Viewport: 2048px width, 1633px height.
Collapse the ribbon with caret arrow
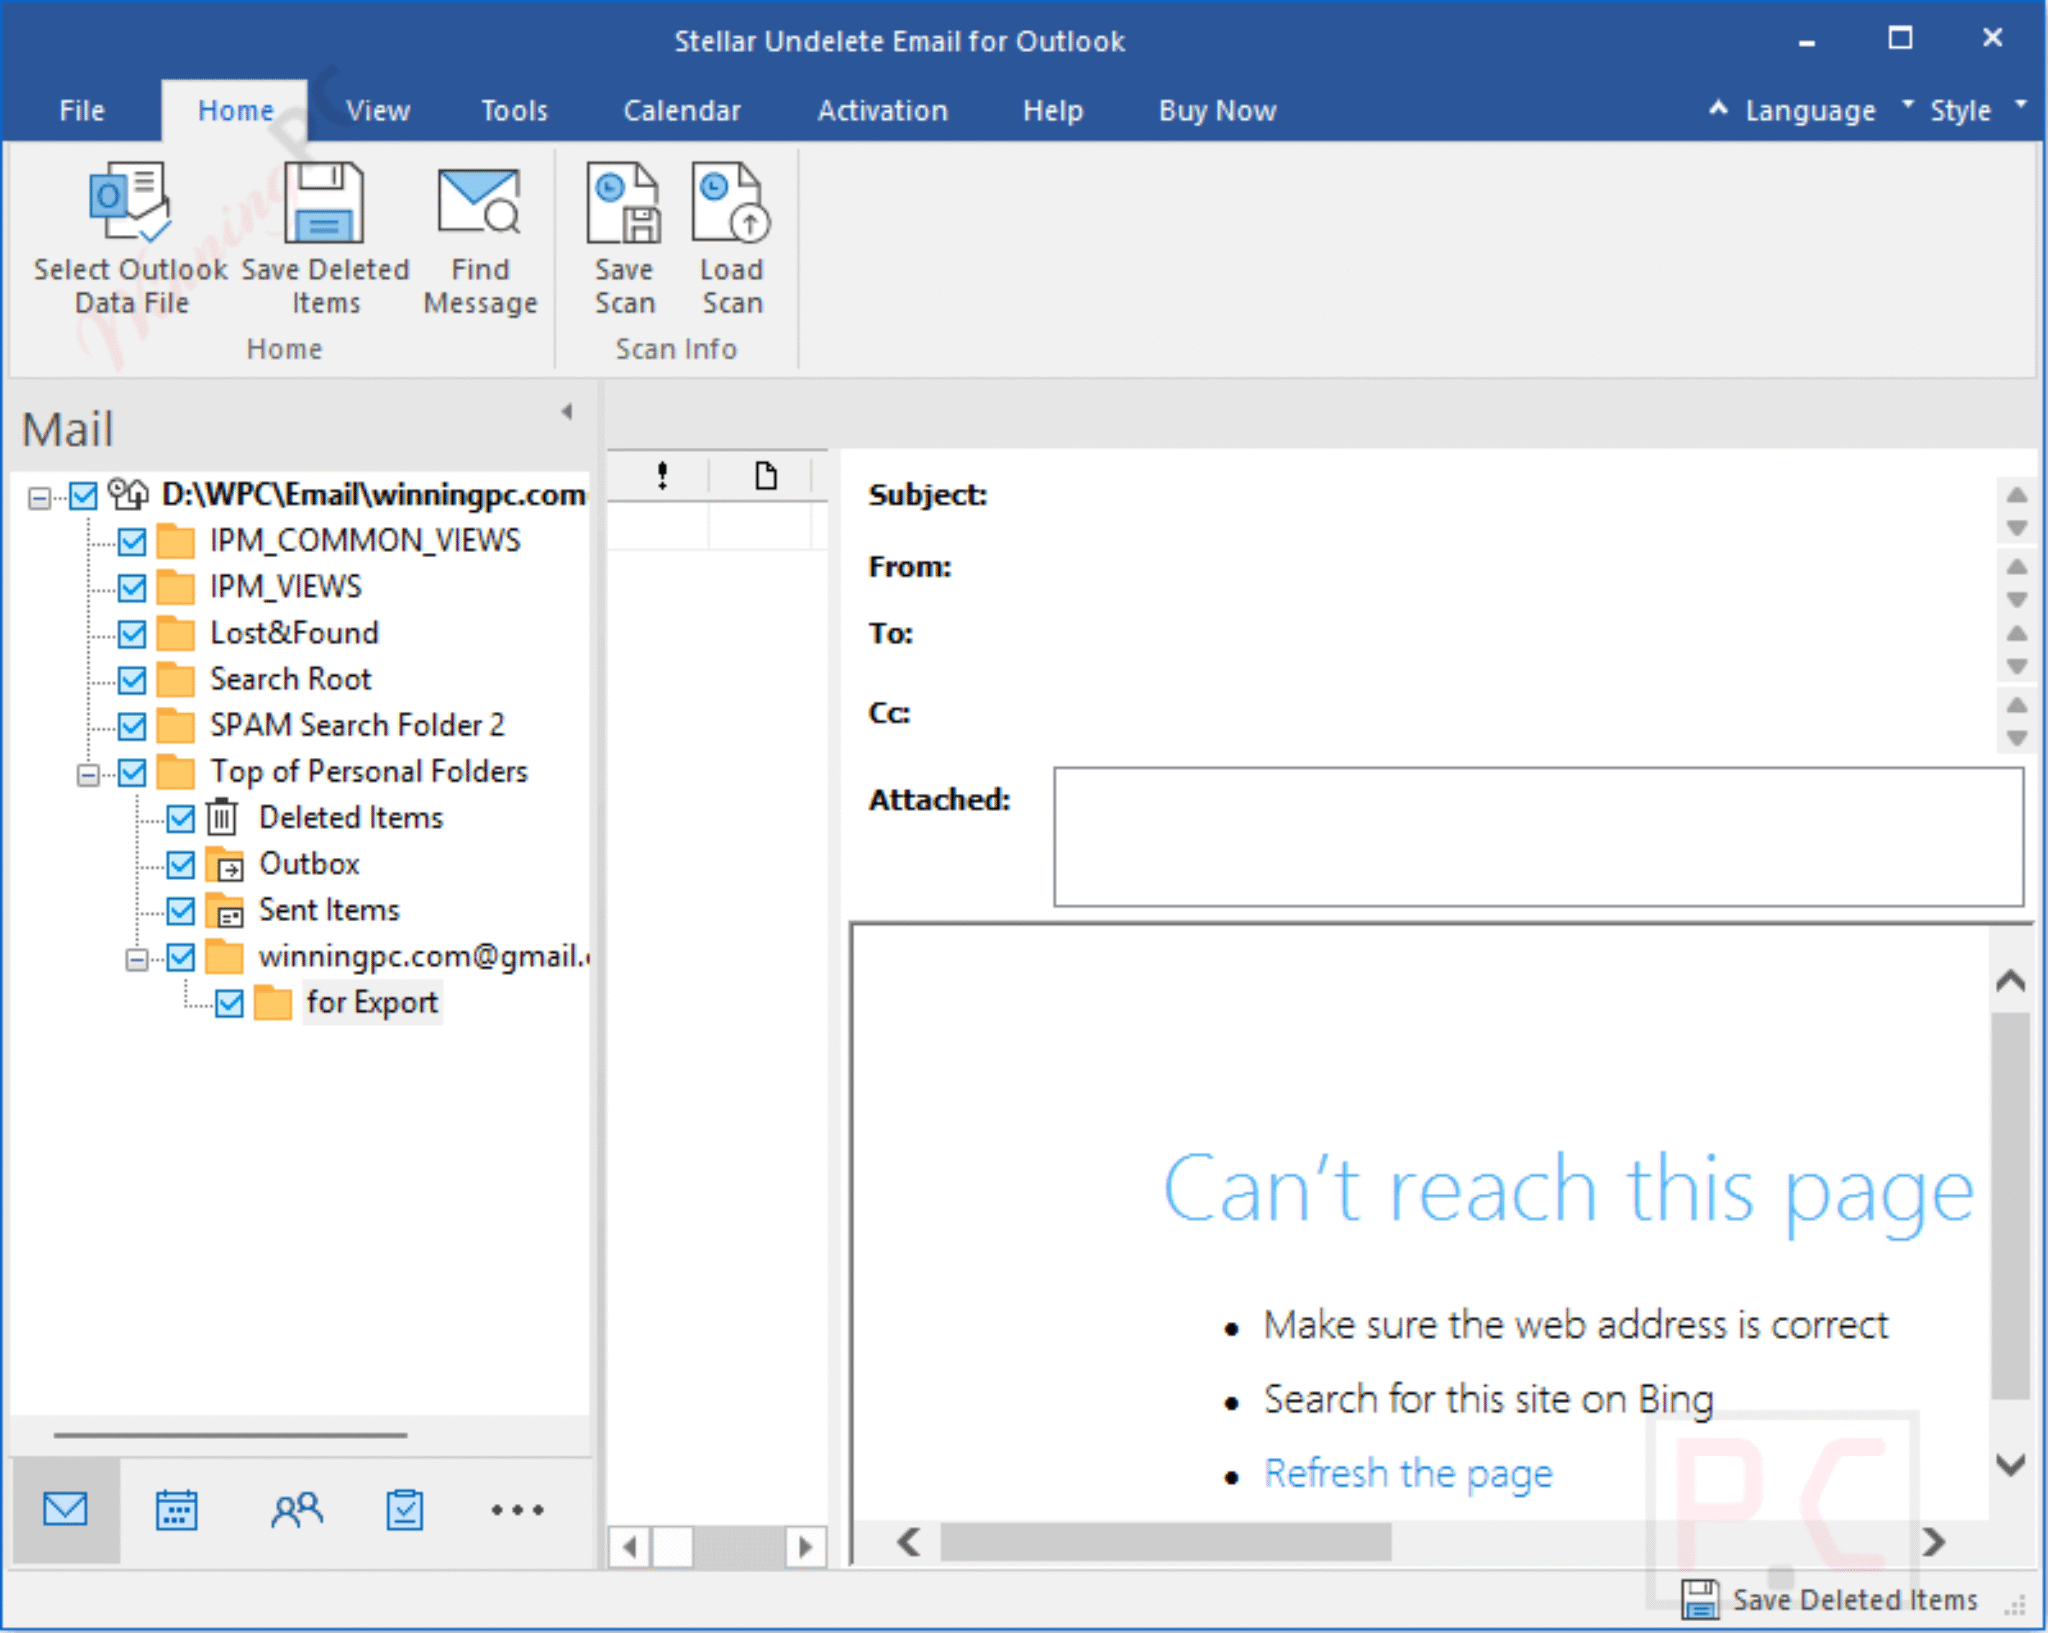[x=1717, y=108]
